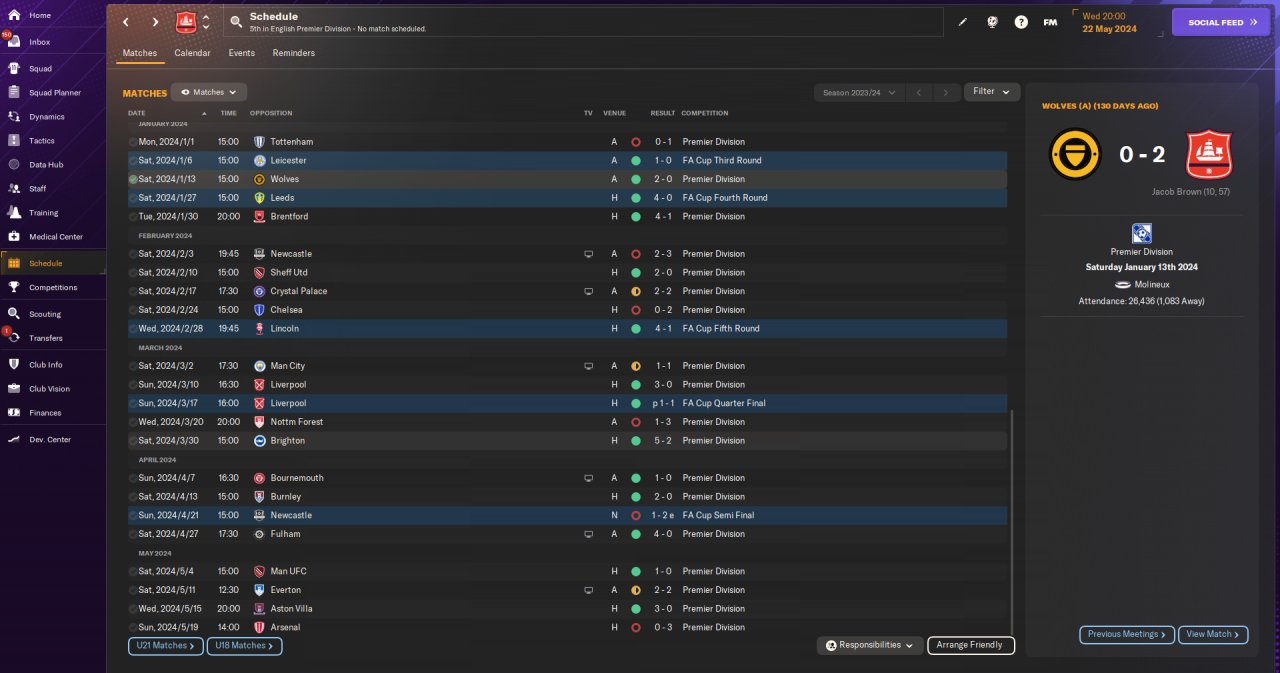Go to the previous season arrow
This screenshot has width=1280, height=673.
pos(918,92)
